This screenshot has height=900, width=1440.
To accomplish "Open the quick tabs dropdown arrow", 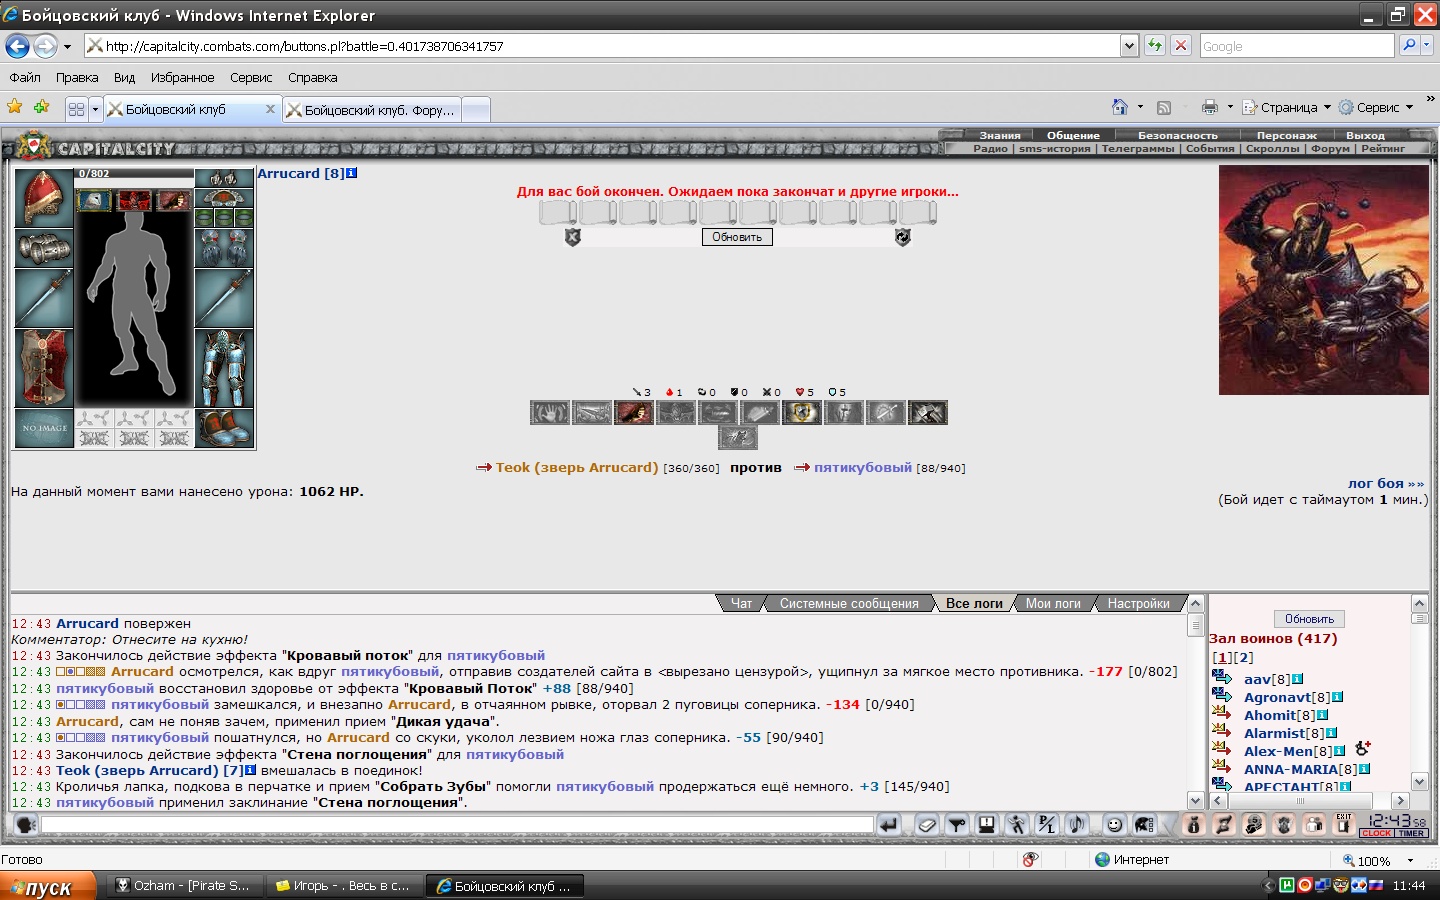I will pyautogui.click(x=95, y=109).
